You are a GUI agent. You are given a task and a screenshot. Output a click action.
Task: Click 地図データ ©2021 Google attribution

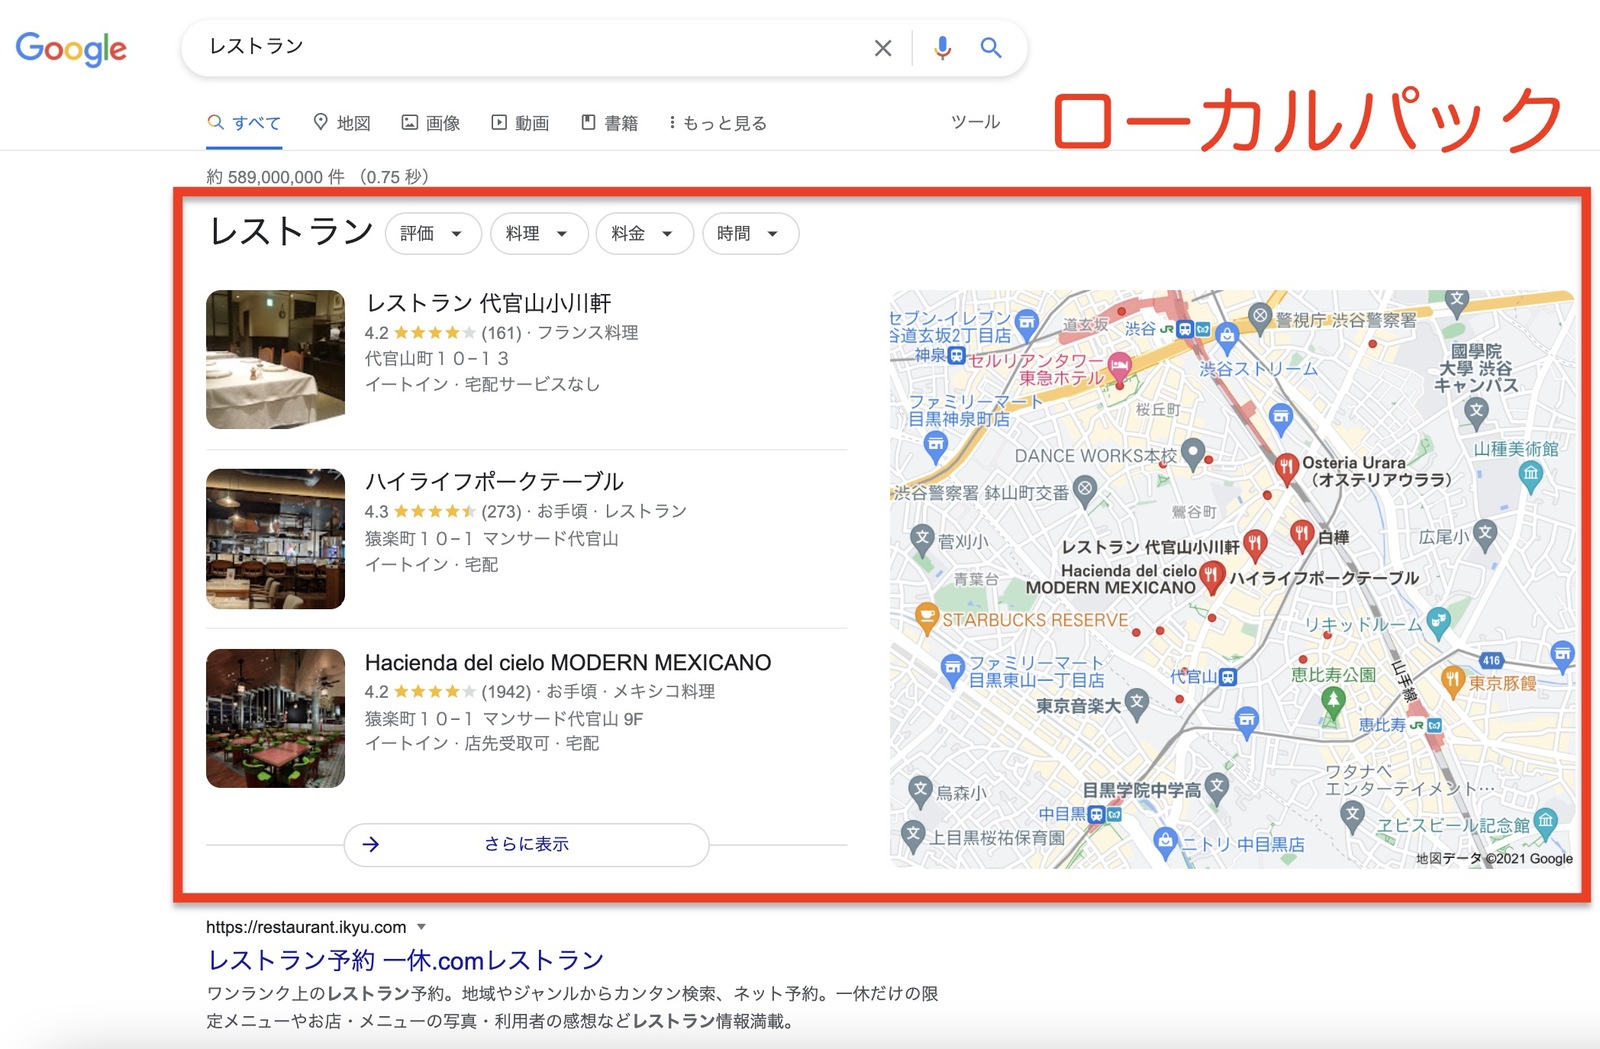tap(1494, 858)
